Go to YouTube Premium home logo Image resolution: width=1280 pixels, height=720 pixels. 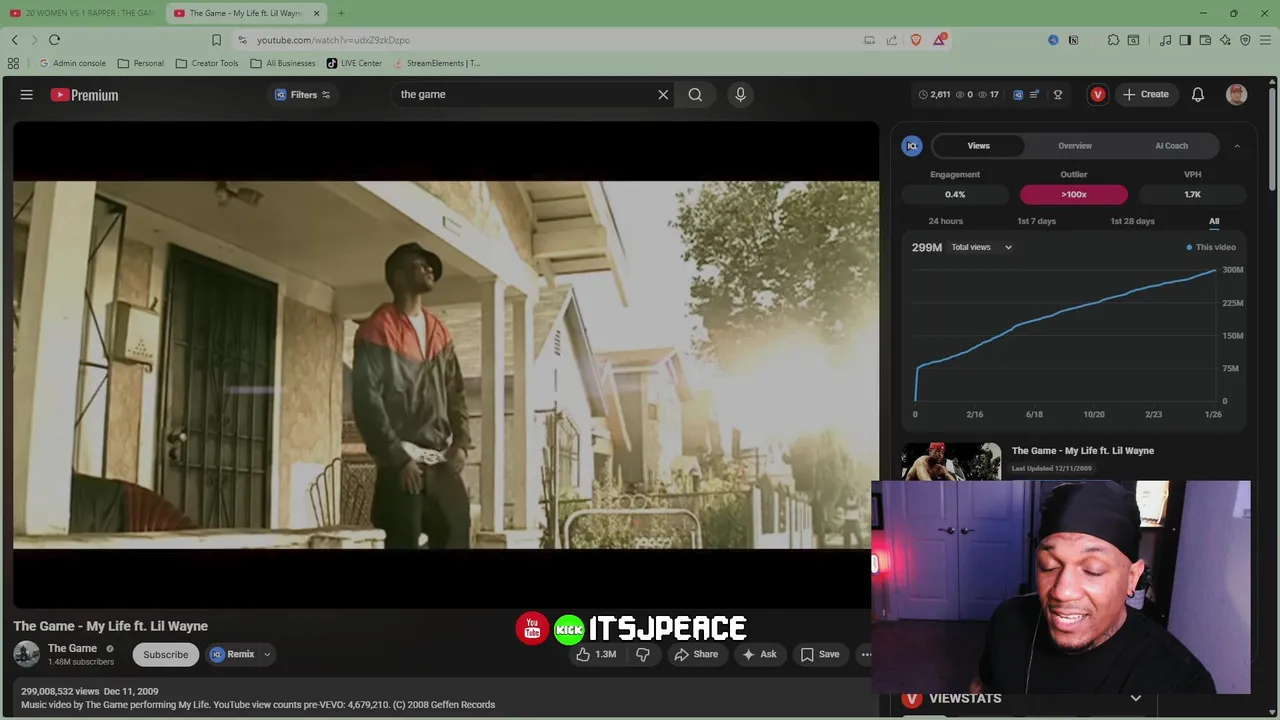[x=85, y=95]
